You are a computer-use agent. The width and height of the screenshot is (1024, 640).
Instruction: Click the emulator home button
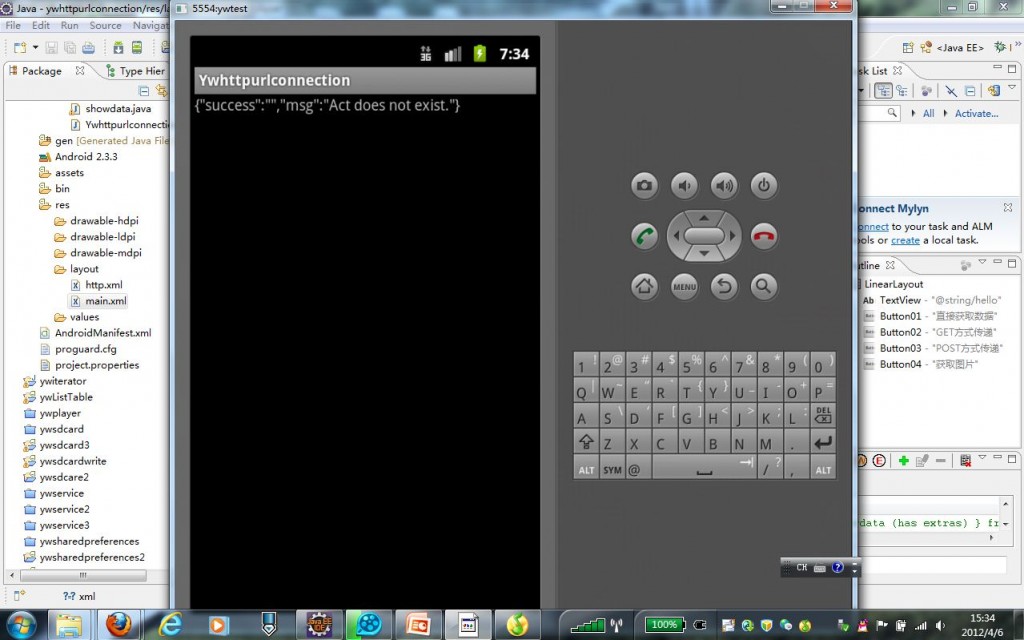[644, 286]
